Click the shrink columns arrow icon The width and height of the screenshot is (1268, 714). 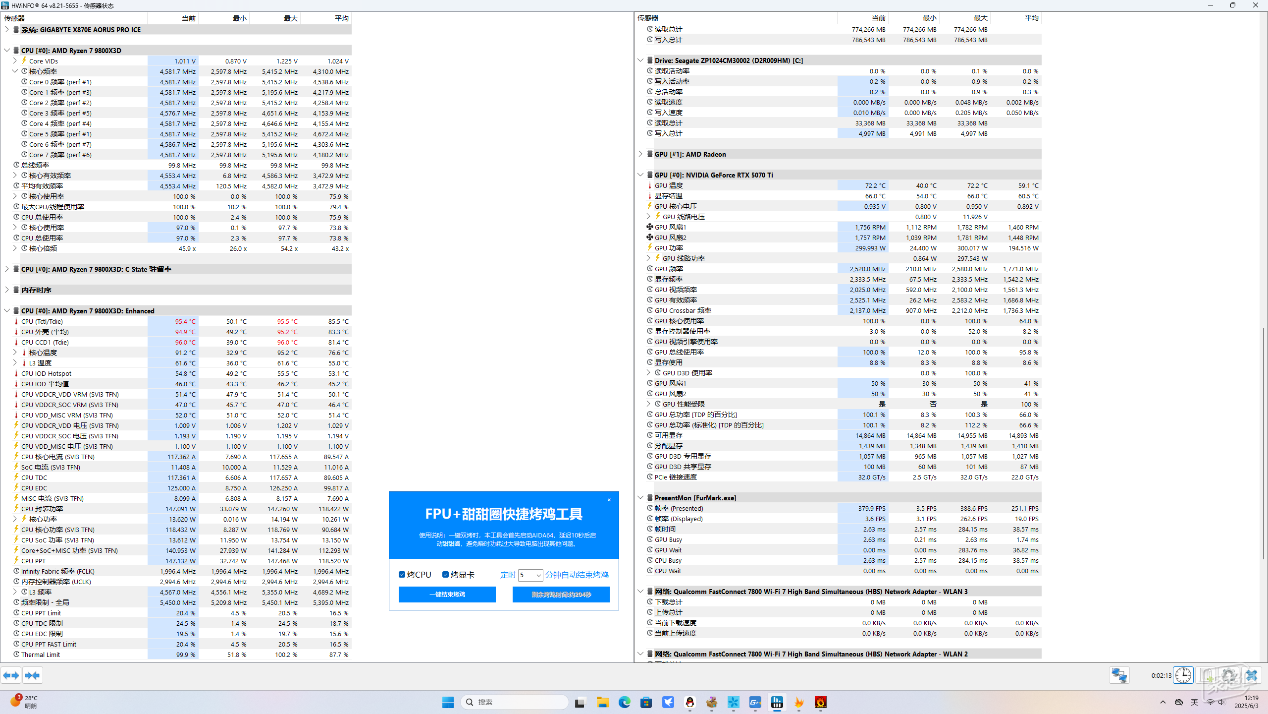tap(32, 675)
